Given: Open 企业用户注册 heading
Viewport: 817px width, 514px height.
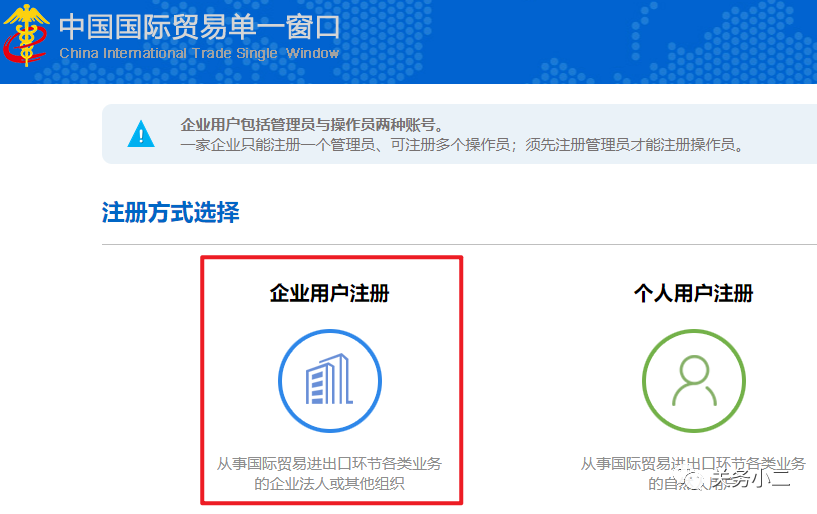Looking at the screenshot, I should pyautogui.click(x=329, y=293).
